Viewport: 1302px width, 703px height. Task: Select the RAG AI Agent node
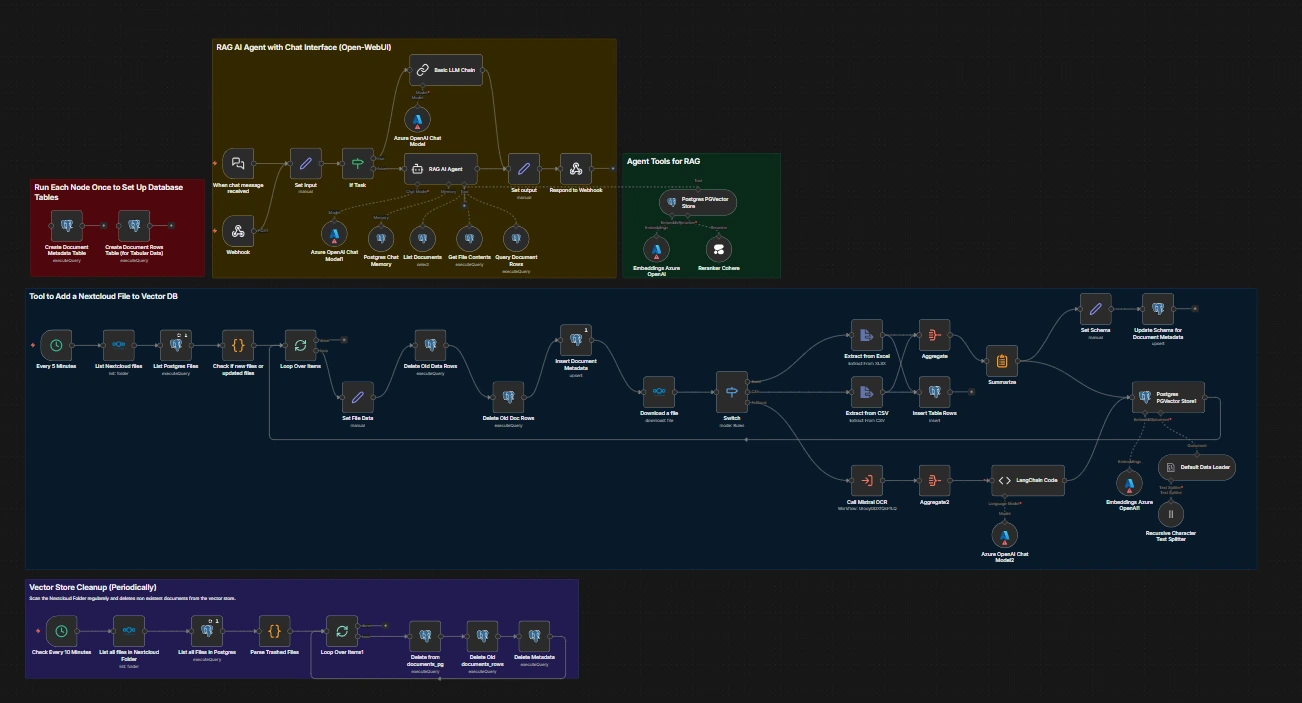click(x=441, y=169)
